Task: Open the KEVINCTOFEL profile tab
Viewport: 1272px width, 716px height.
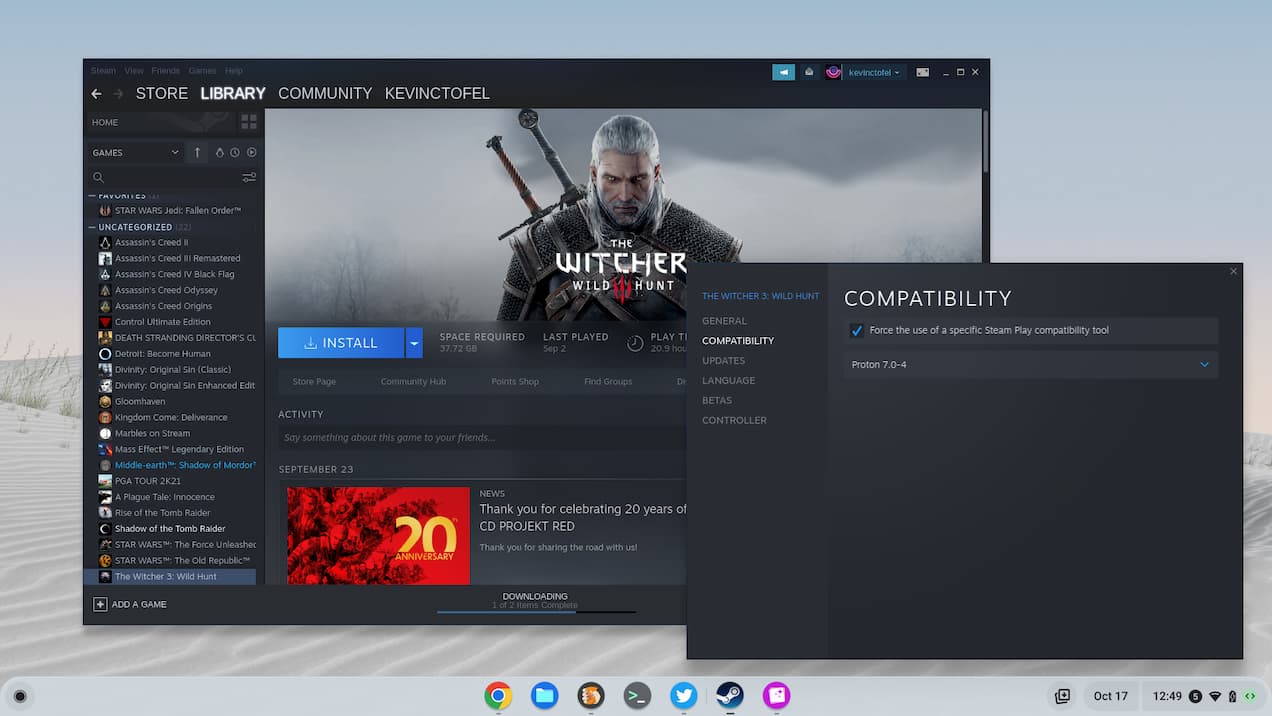Action: click(437, 93)
